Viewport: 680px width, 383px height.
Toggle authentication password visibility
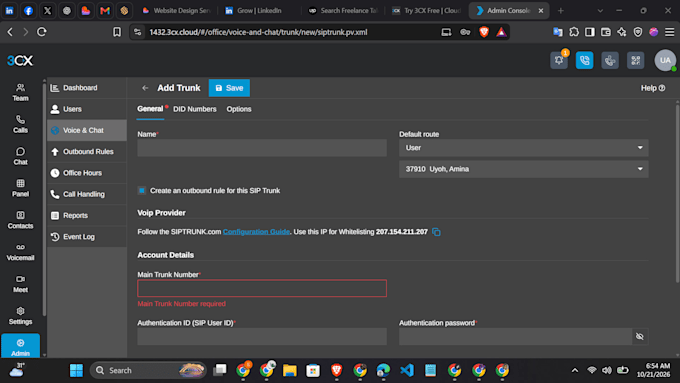640,336
